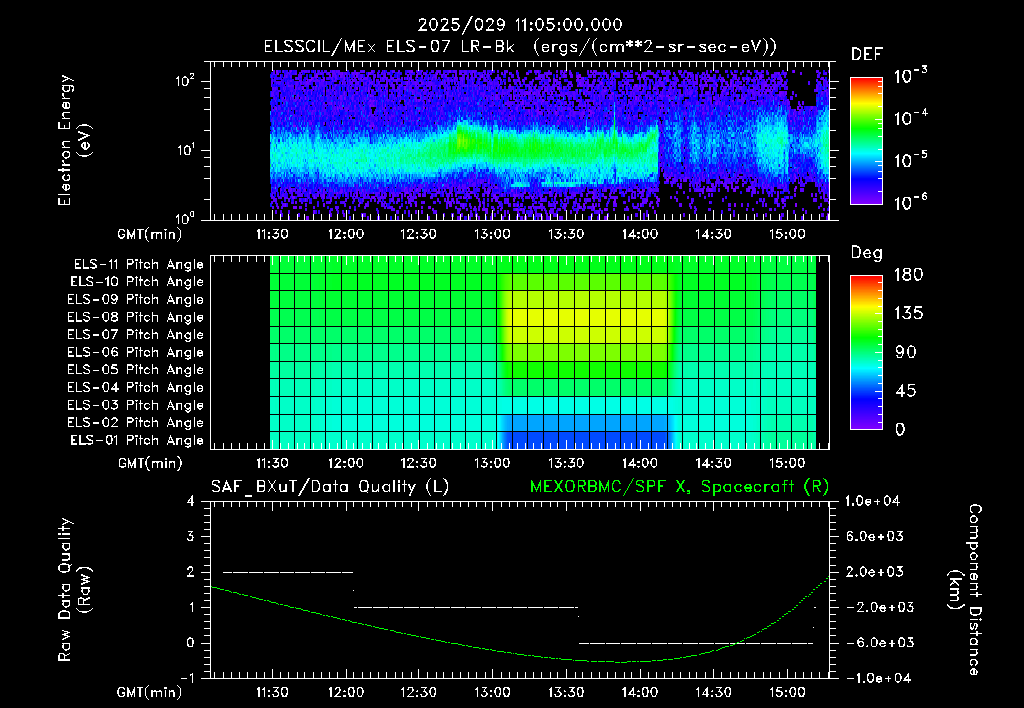This screenshot has height=708, width=1024.
Task: Click the 13:30 label under the bottom plot
Action: pyautogui.click(x=566, y=692)
